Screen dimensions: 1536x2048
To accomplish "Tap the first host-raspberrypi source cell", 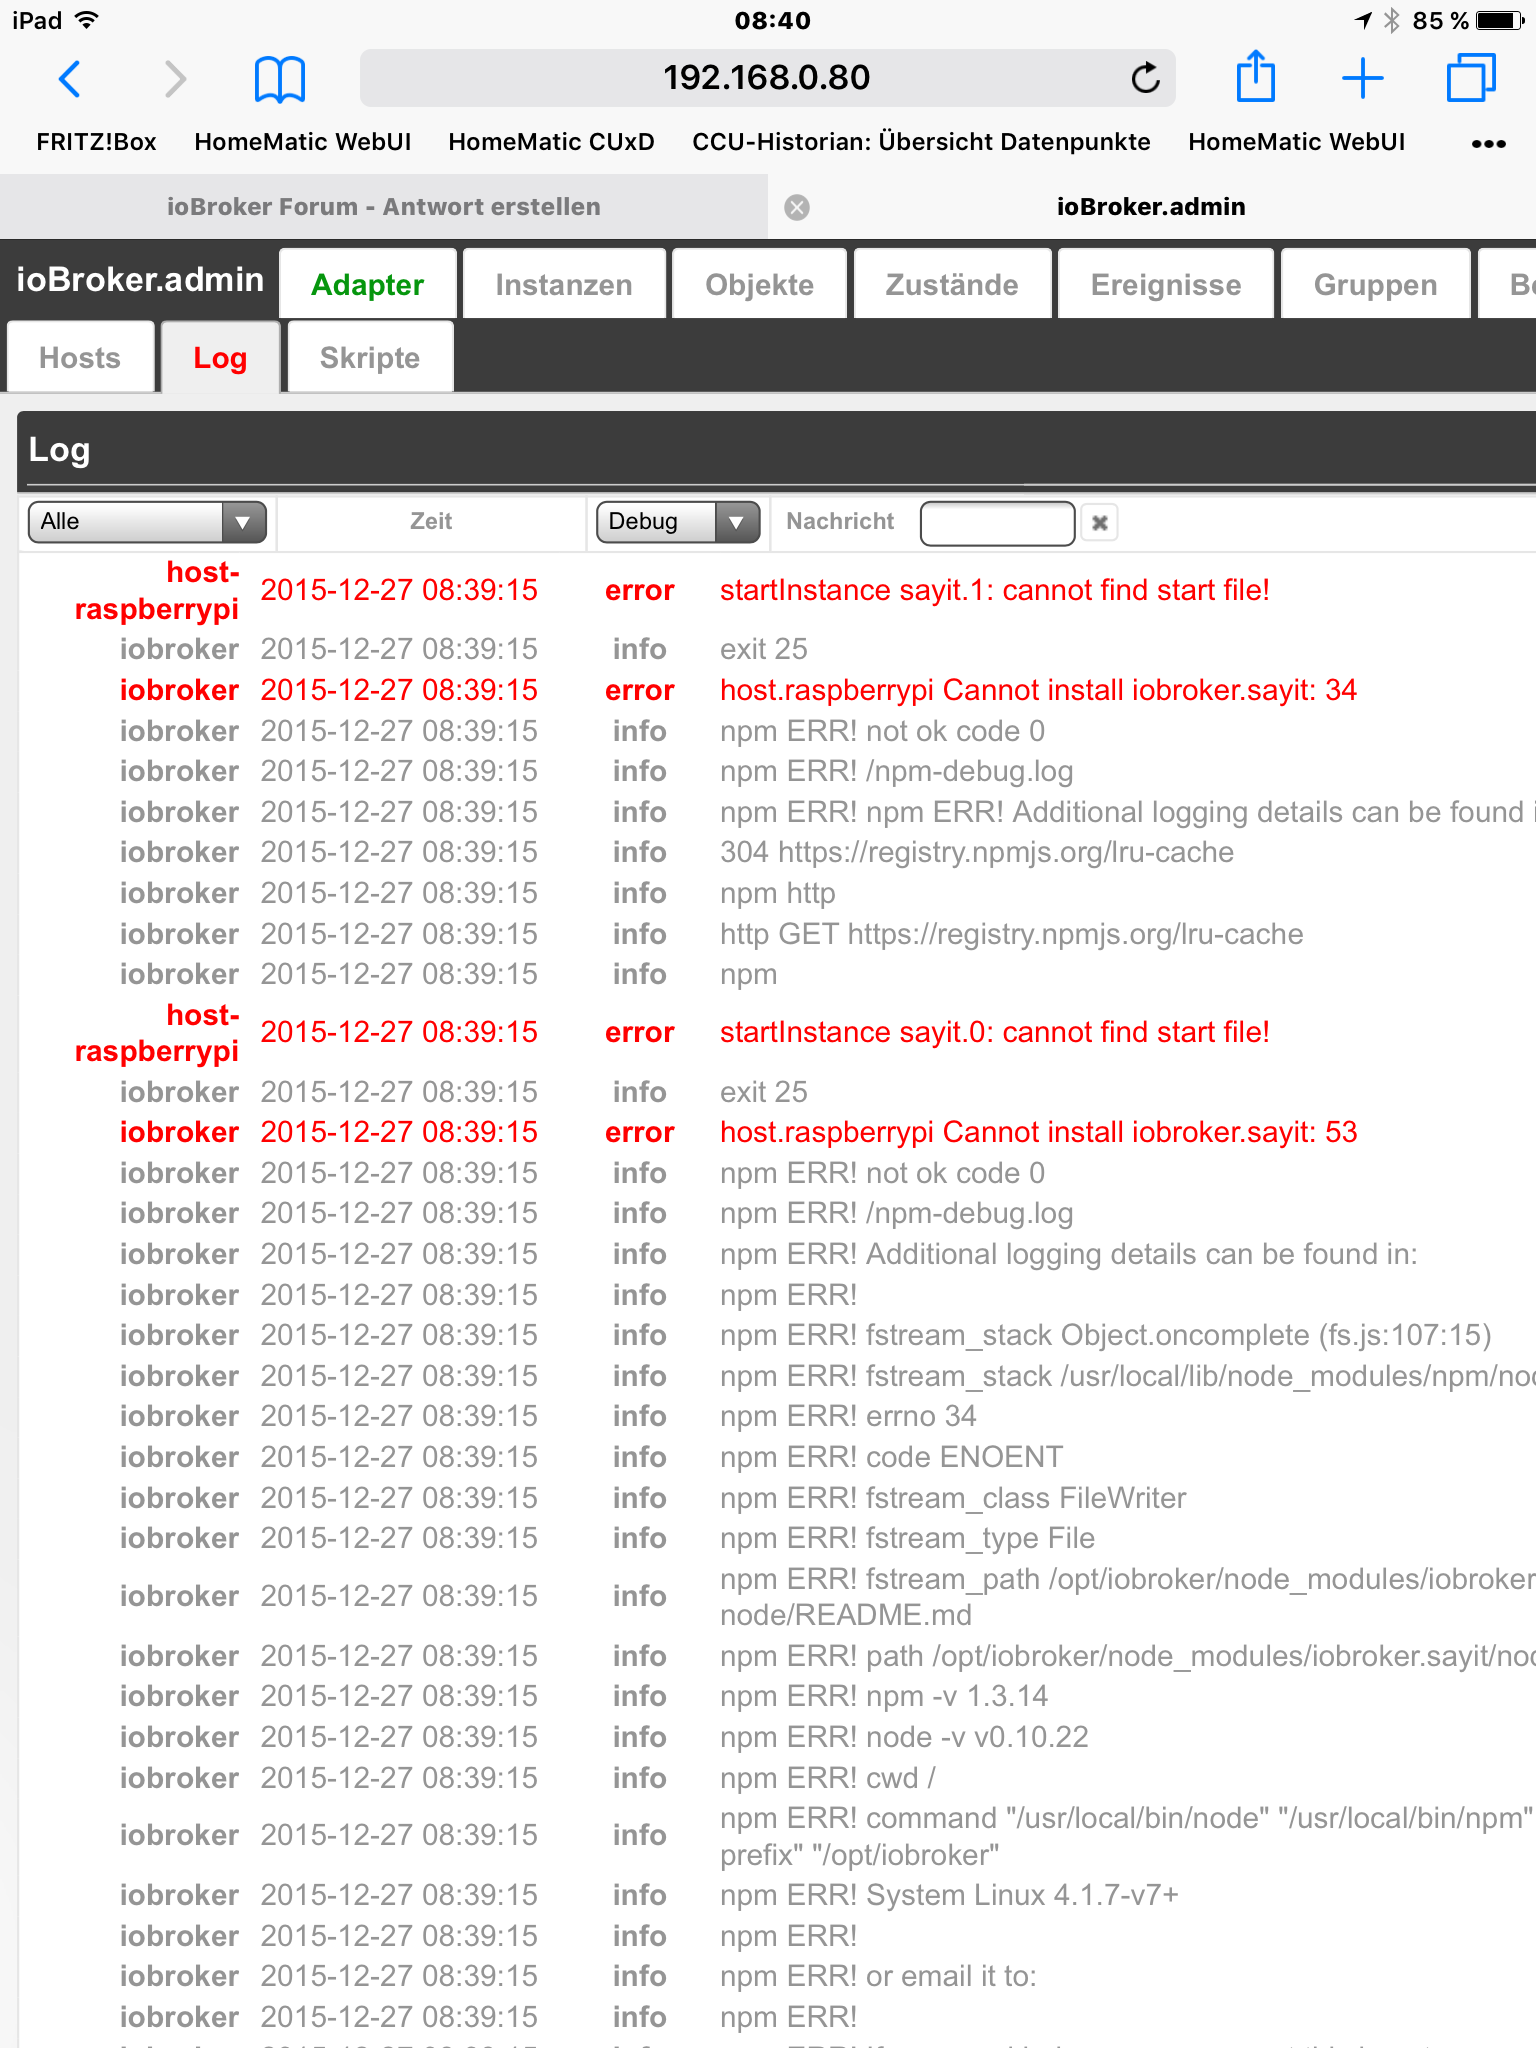I will coord(157,590).
